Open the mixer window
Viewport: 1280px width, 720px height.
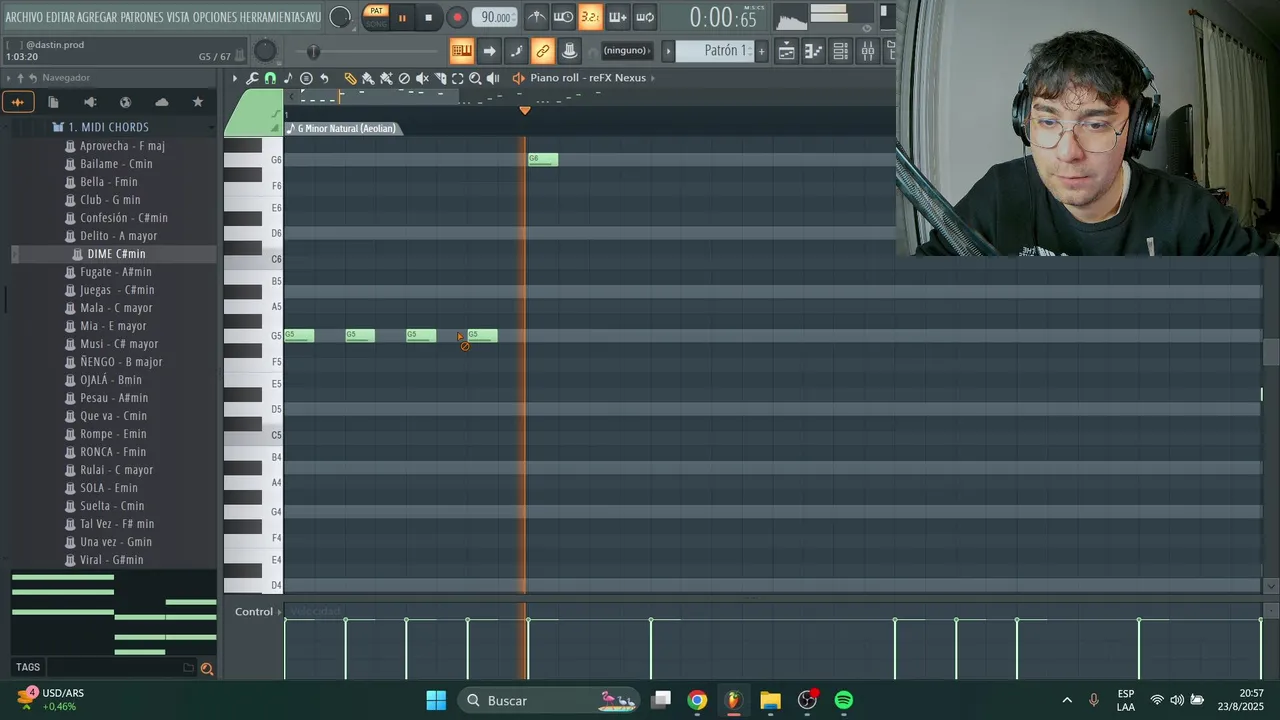tap(868, 51)
